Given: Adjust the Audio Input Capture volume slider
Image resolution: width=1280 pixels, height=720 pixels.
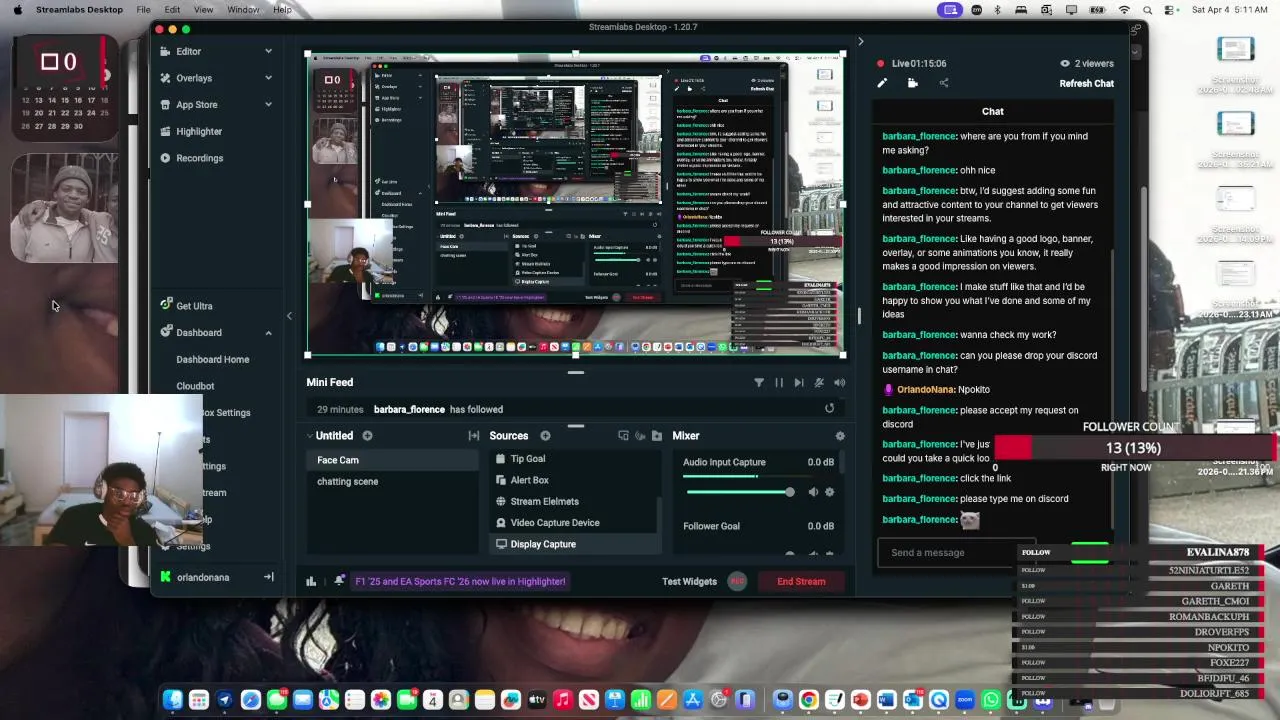Looking at the screenshot, I should (740, 492).
